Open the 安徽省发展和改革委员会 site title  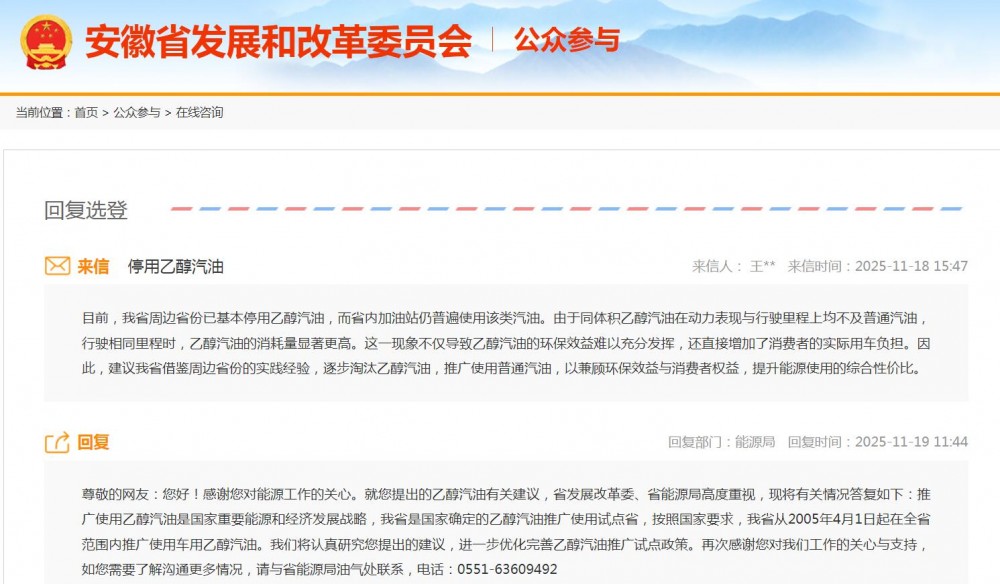pyautogui.click(x=277, y=41)
